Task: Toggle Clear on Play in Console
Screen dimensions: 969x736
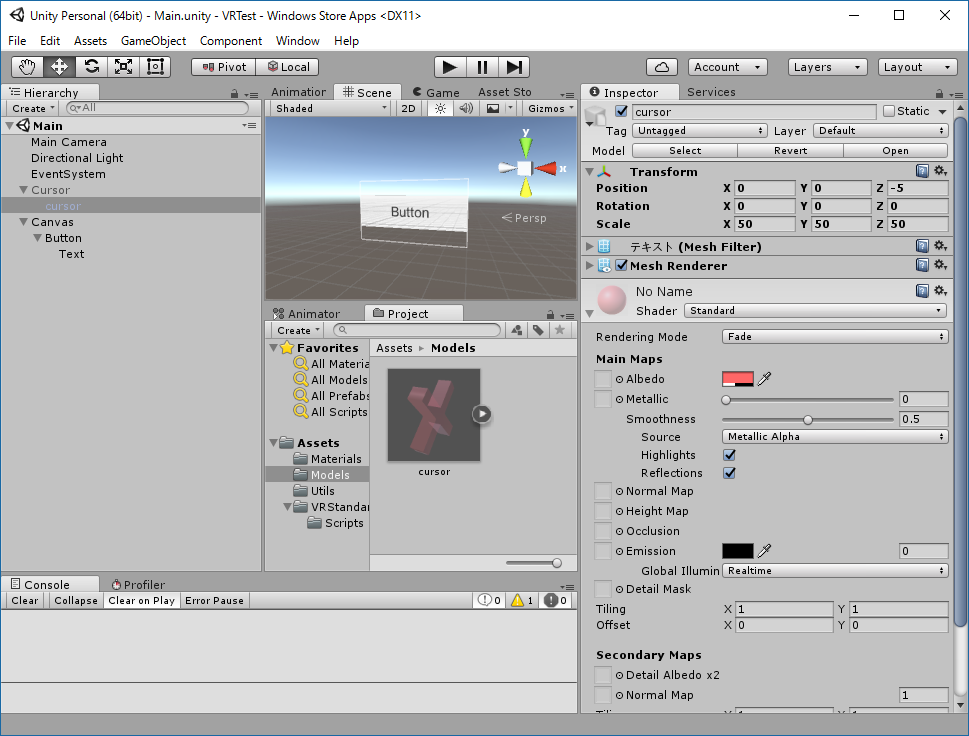Action: click(142, 601)
